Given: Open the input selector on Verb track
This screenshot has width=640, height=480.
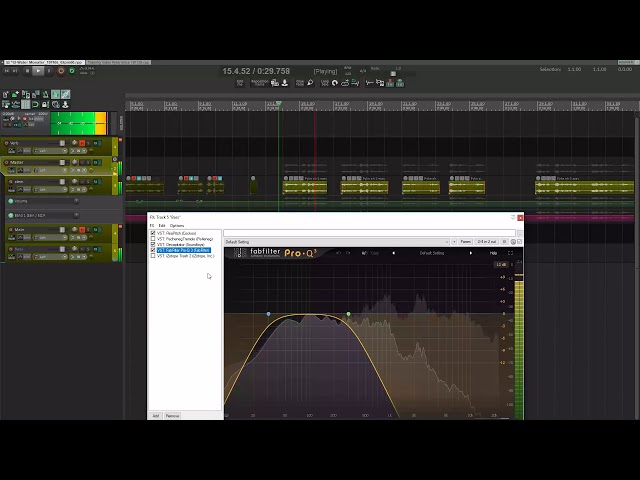Looking at the screenshot, I should point(50,151).
